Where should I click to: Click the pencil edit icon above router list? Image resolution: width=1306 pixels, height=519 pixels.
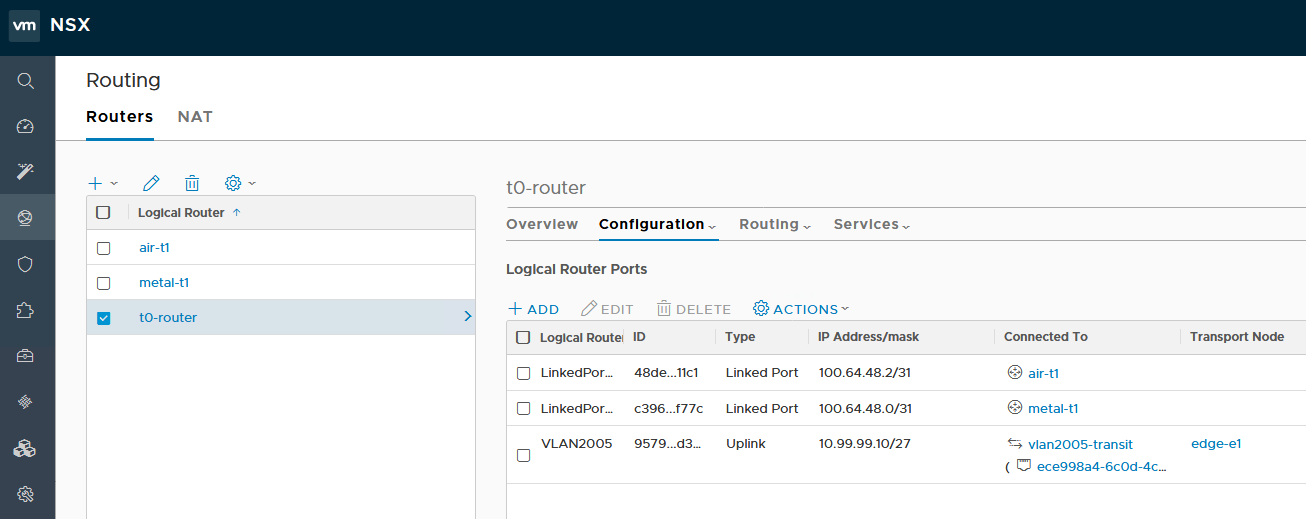point(151,183)
